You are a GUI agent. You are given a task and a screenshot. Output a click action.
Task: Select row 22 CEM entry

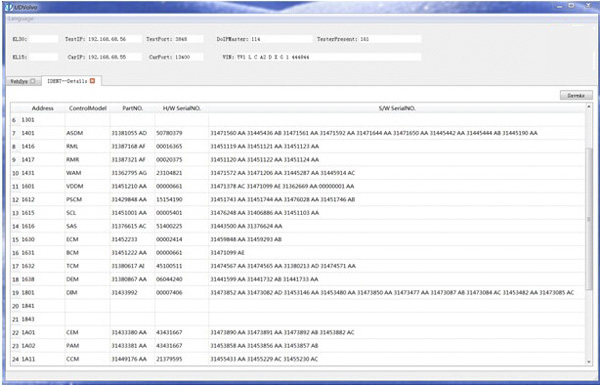tap(298, 332)
